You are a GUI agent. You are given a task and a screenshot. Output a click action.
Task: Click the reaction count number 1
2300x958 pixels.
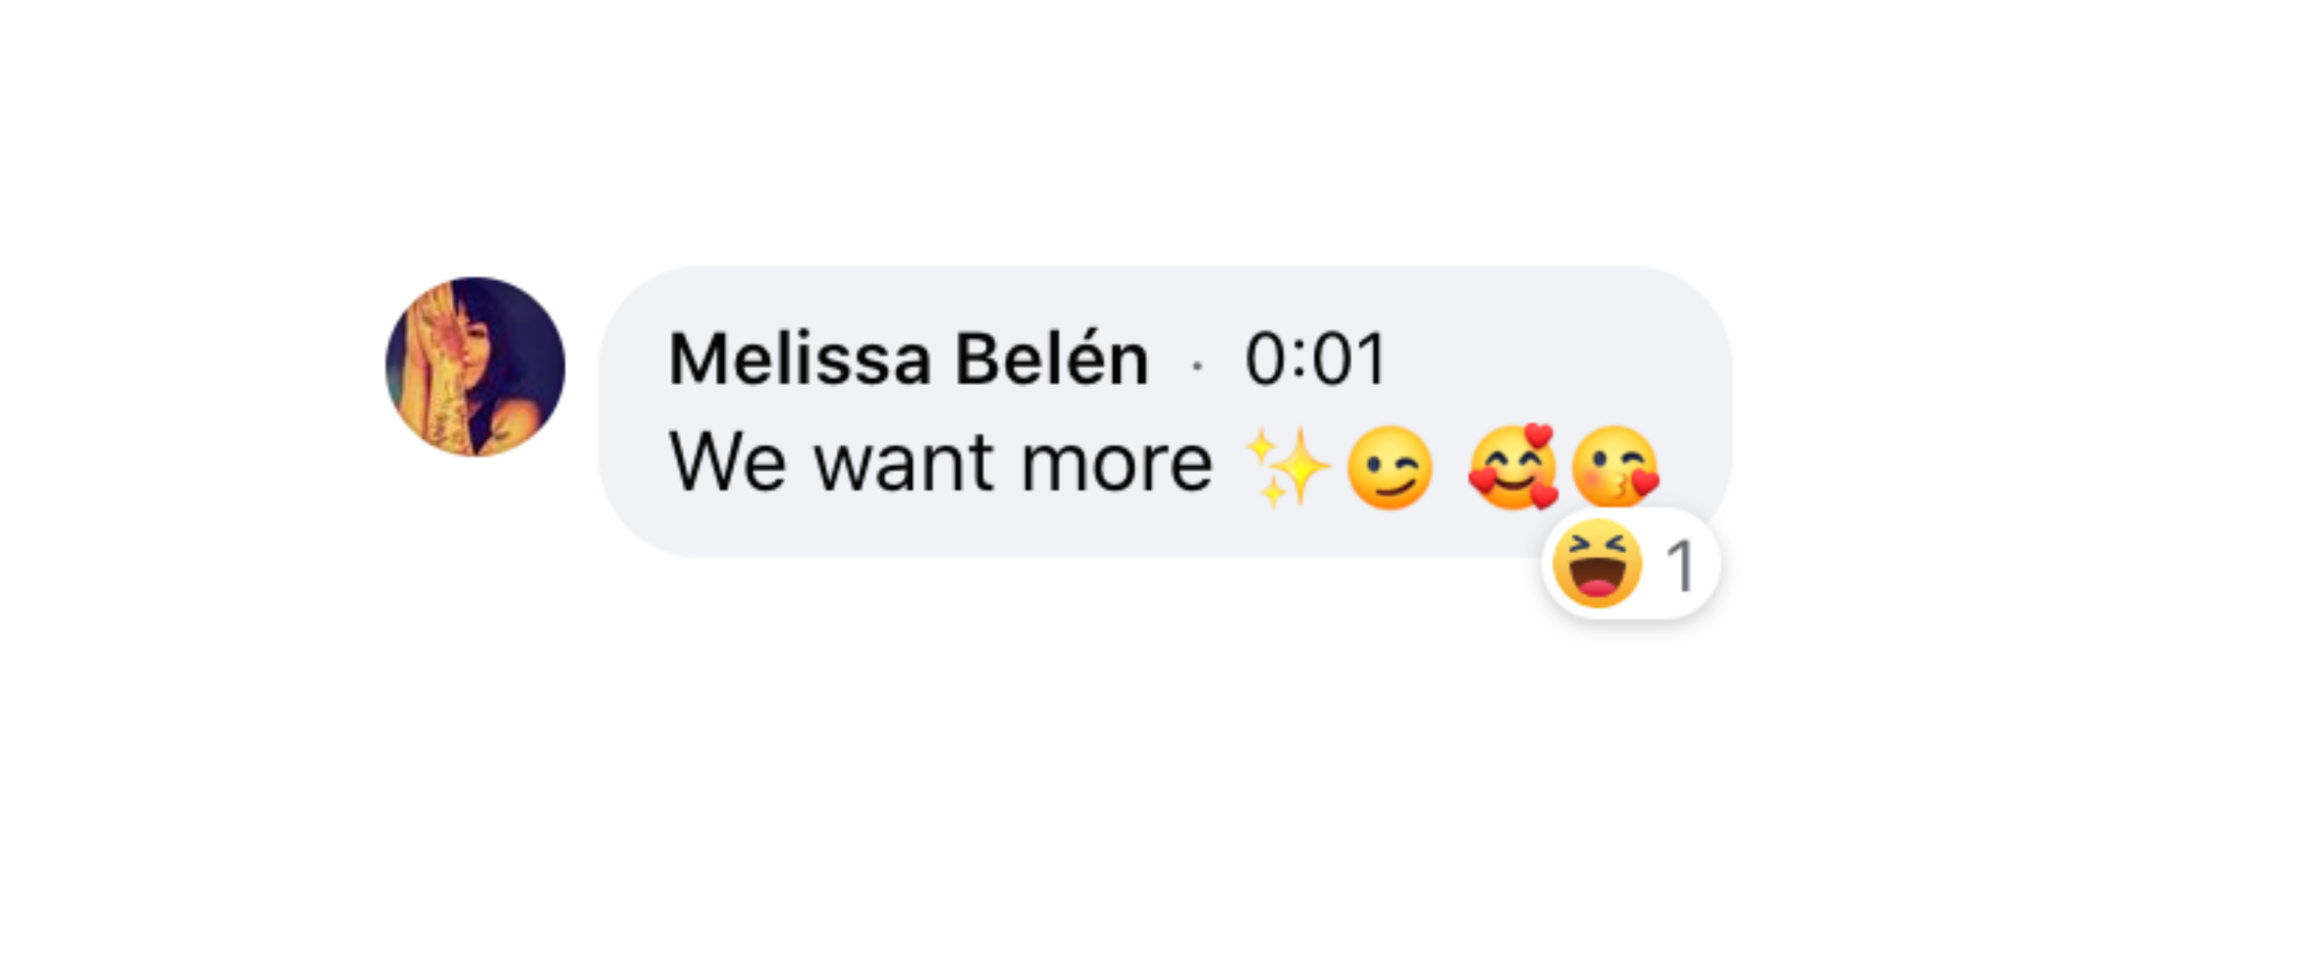tap(1681, 566)
